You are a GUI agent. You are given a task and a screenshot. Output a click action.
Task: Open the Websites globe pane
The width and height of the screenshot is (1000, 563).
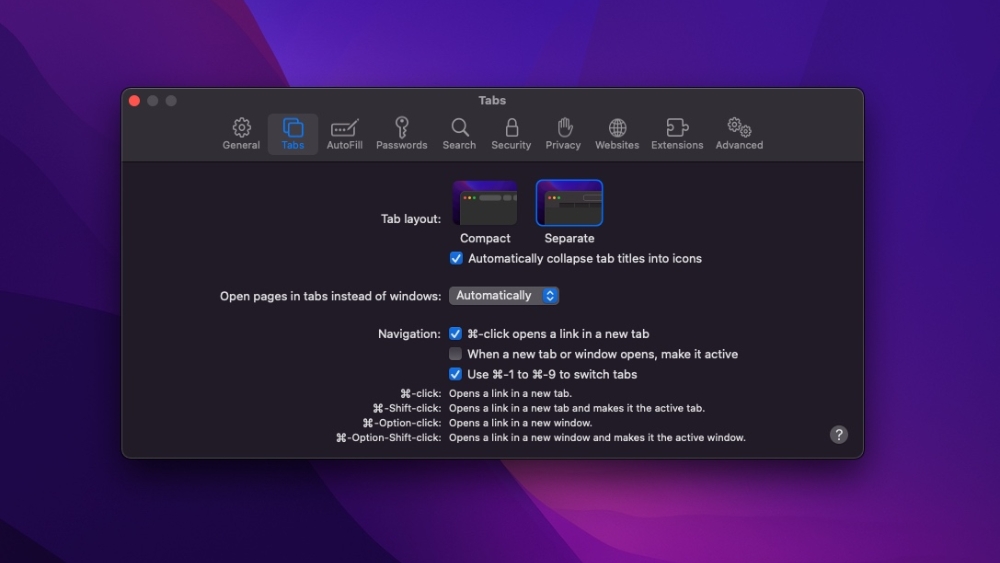(617, 134)
